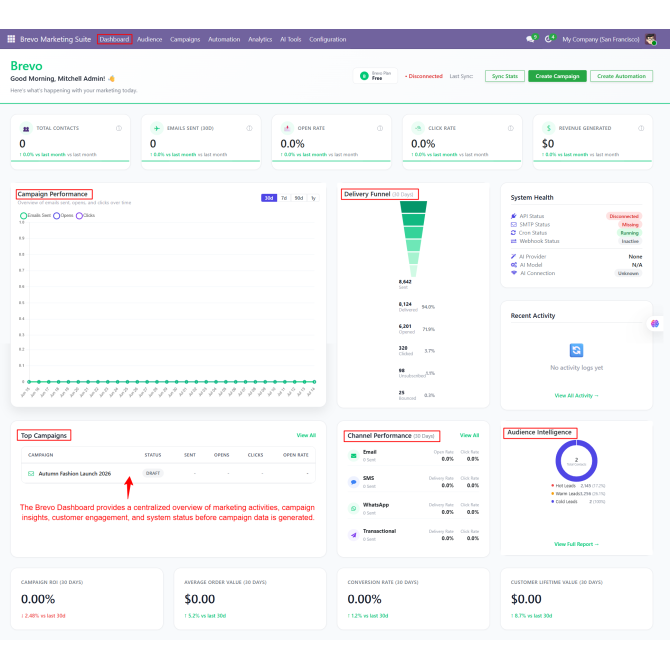Image resolution: width=670 pixels, height=670 pixels.
Task: Click the Brevo Marketing Suite title
Action: 56,39
